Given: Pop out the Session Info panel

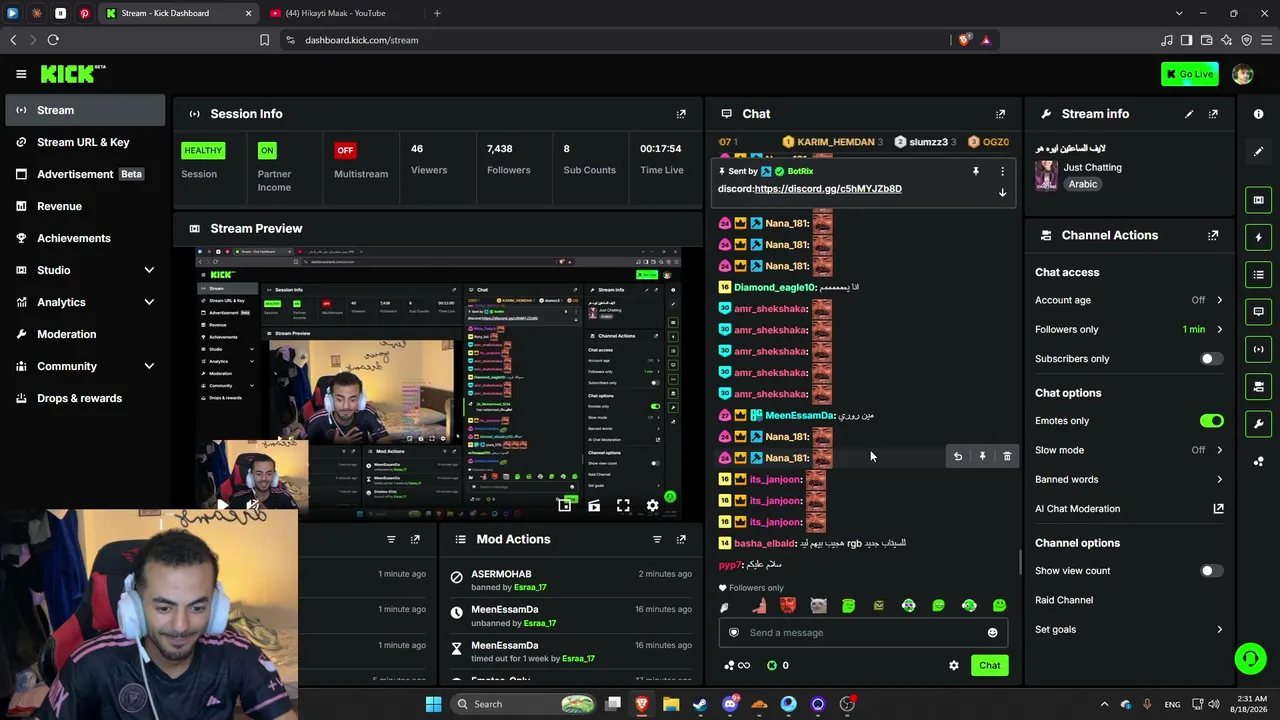Looking at the screenshot, I should click(x=681, y=114).
